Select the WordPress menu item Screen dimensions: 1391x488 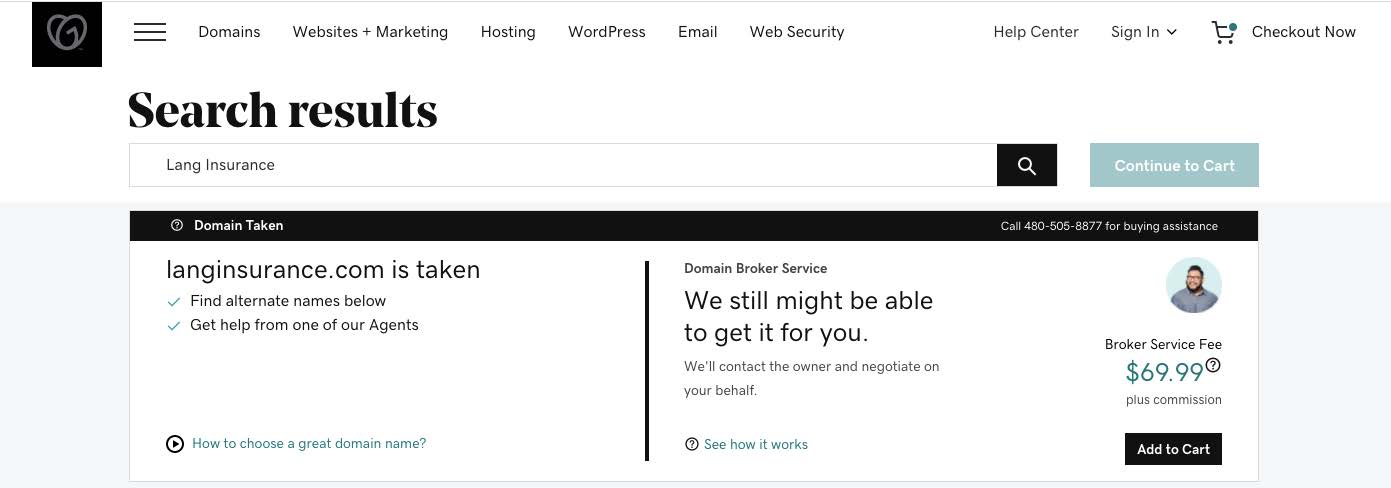pyautogui.click(x=606, y=32)
